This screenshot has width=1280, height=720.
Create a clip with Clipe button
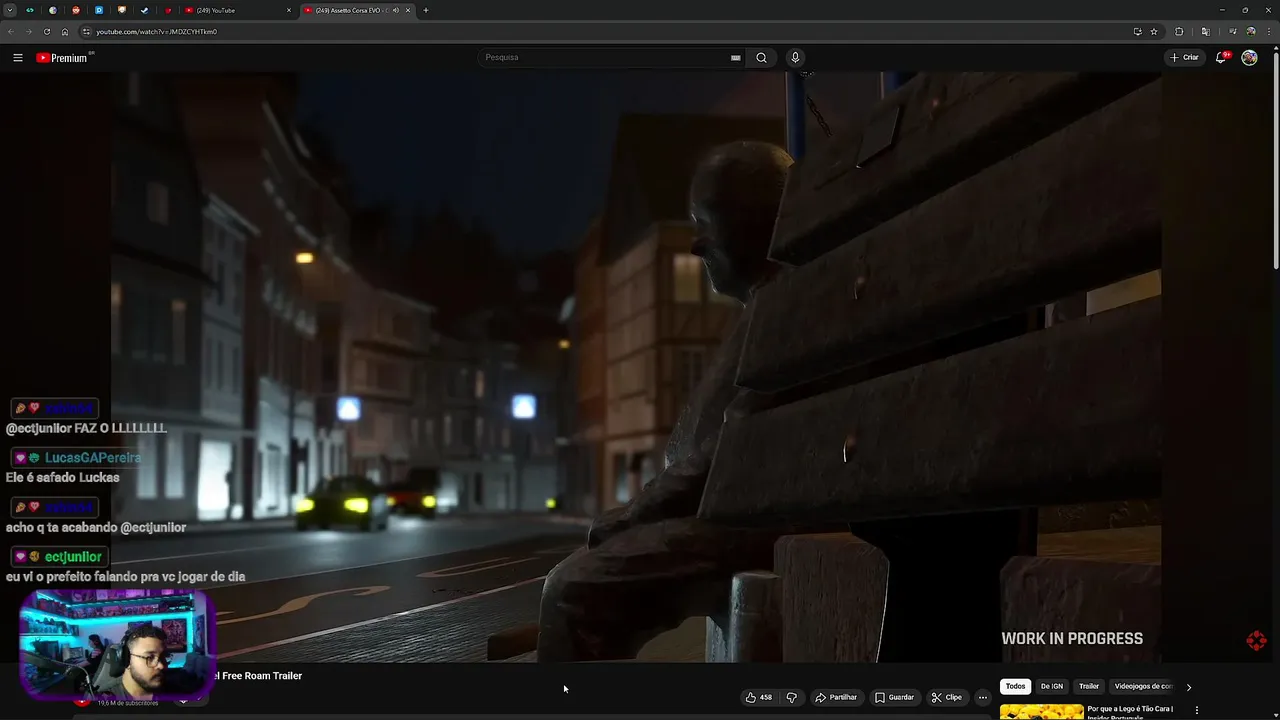tap(946, 697)
